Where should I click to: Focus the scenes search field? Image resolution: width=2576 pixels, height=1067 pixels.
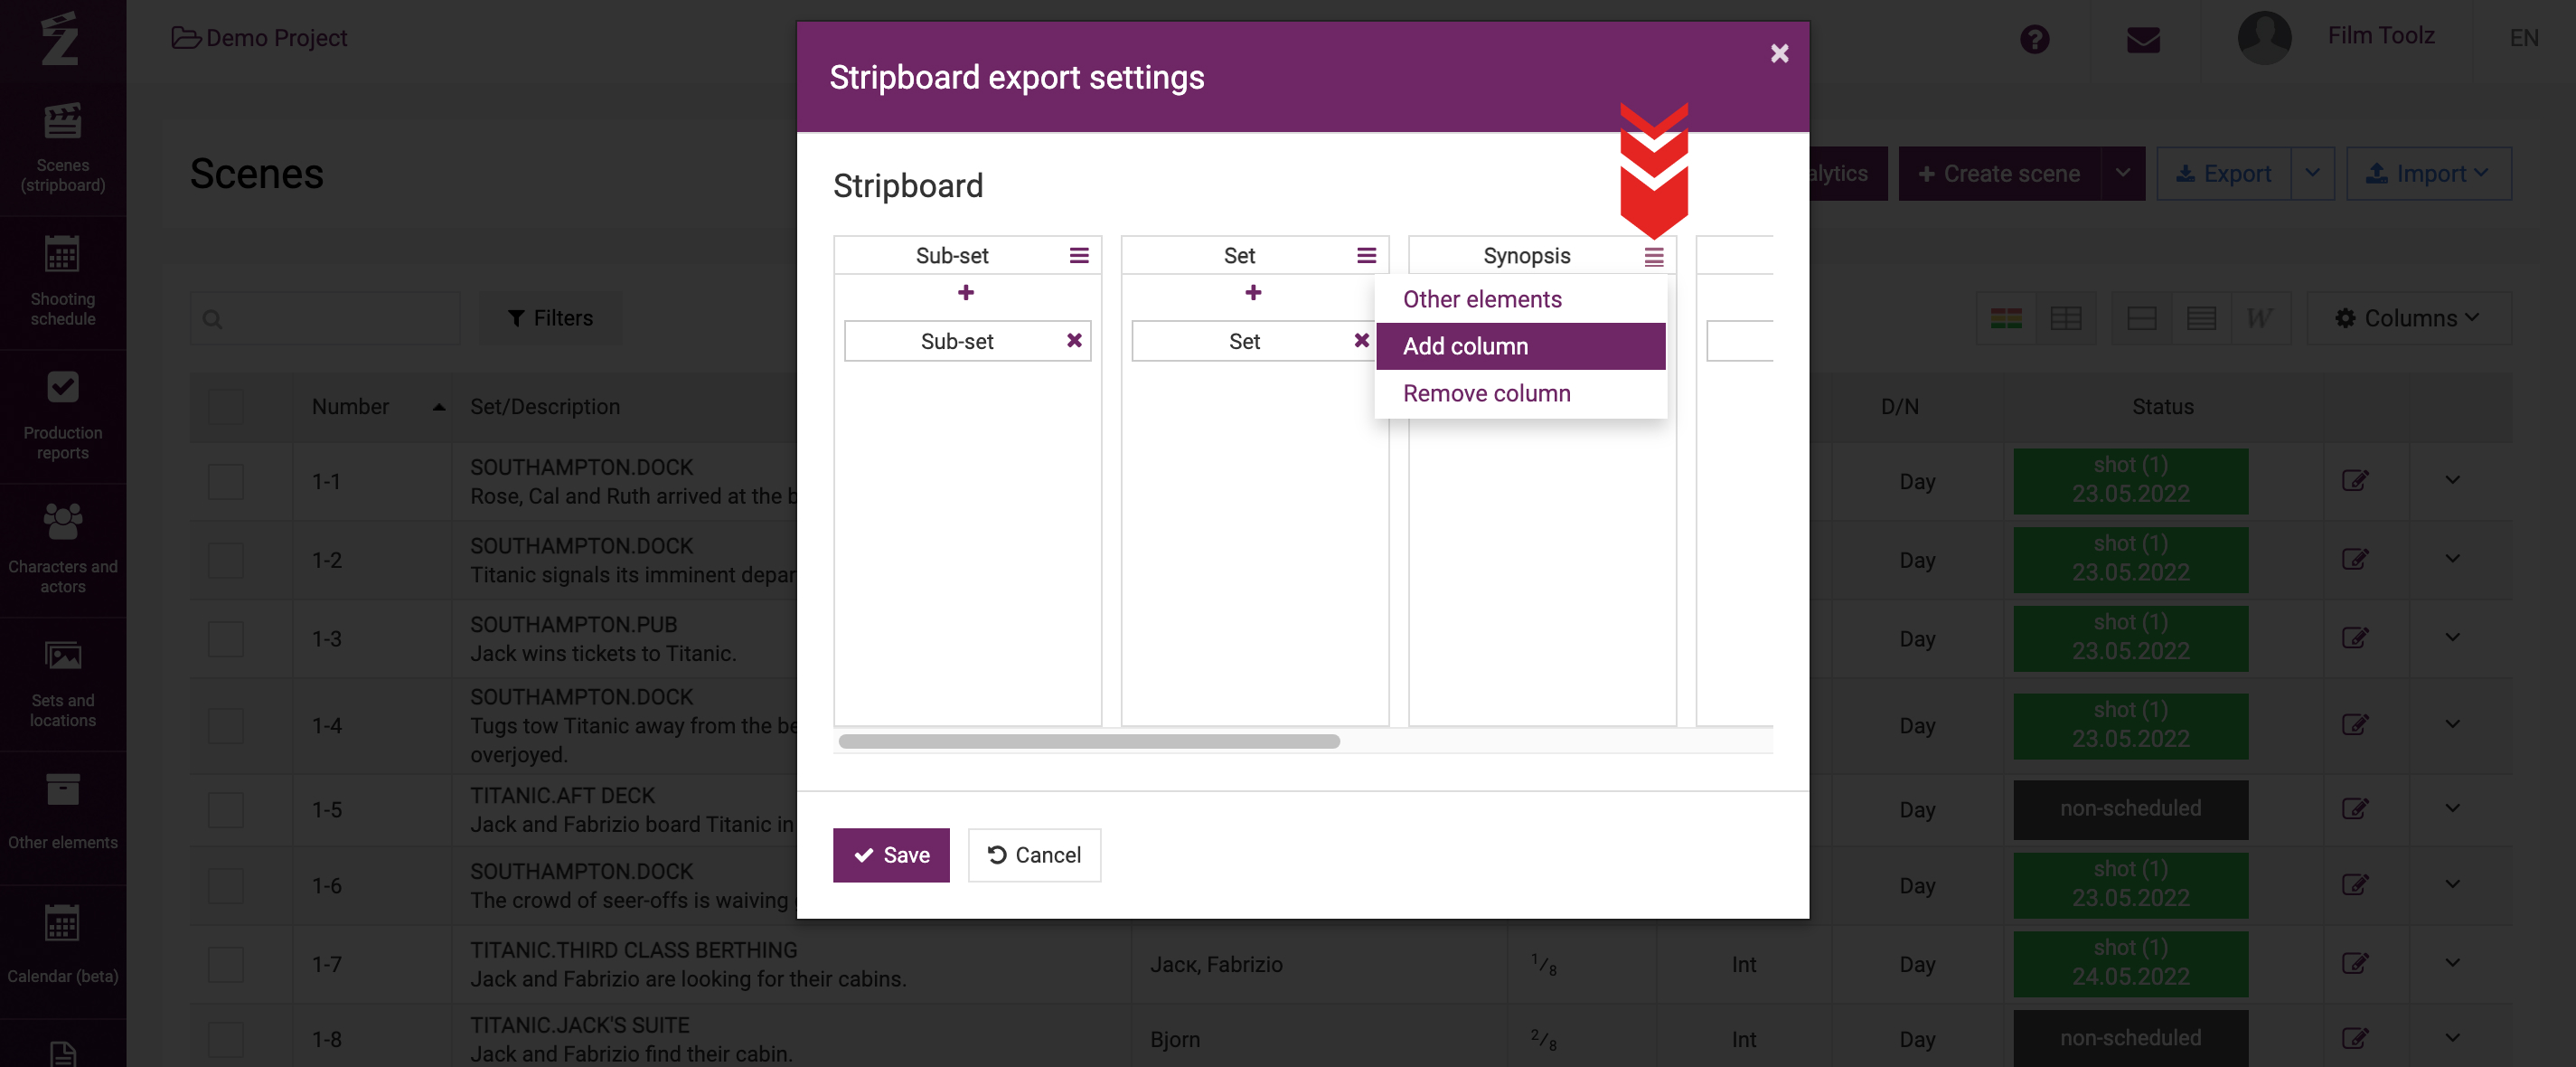(x=325, y=318)
